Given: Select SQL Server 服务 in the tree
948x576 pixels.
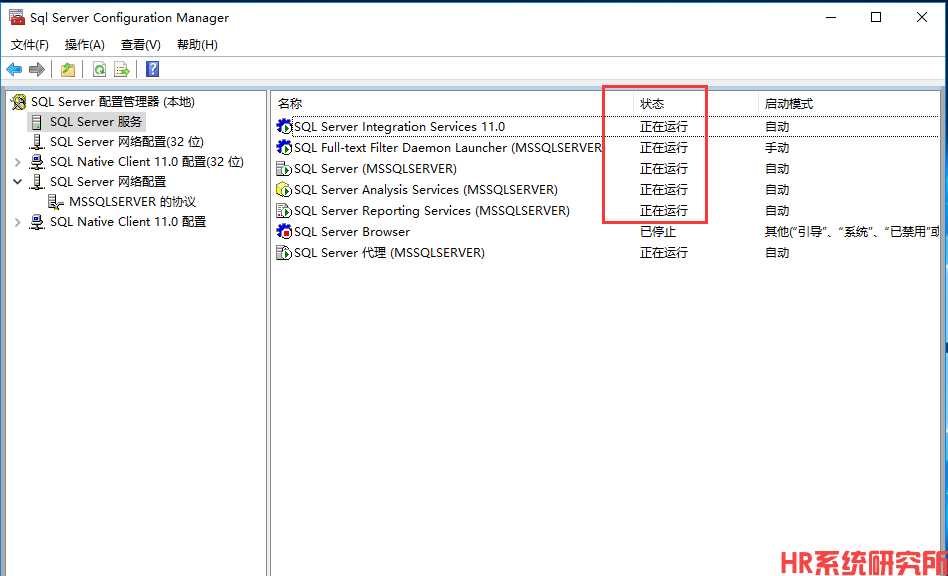Looking at the screenshot, I should pos(96,122).
